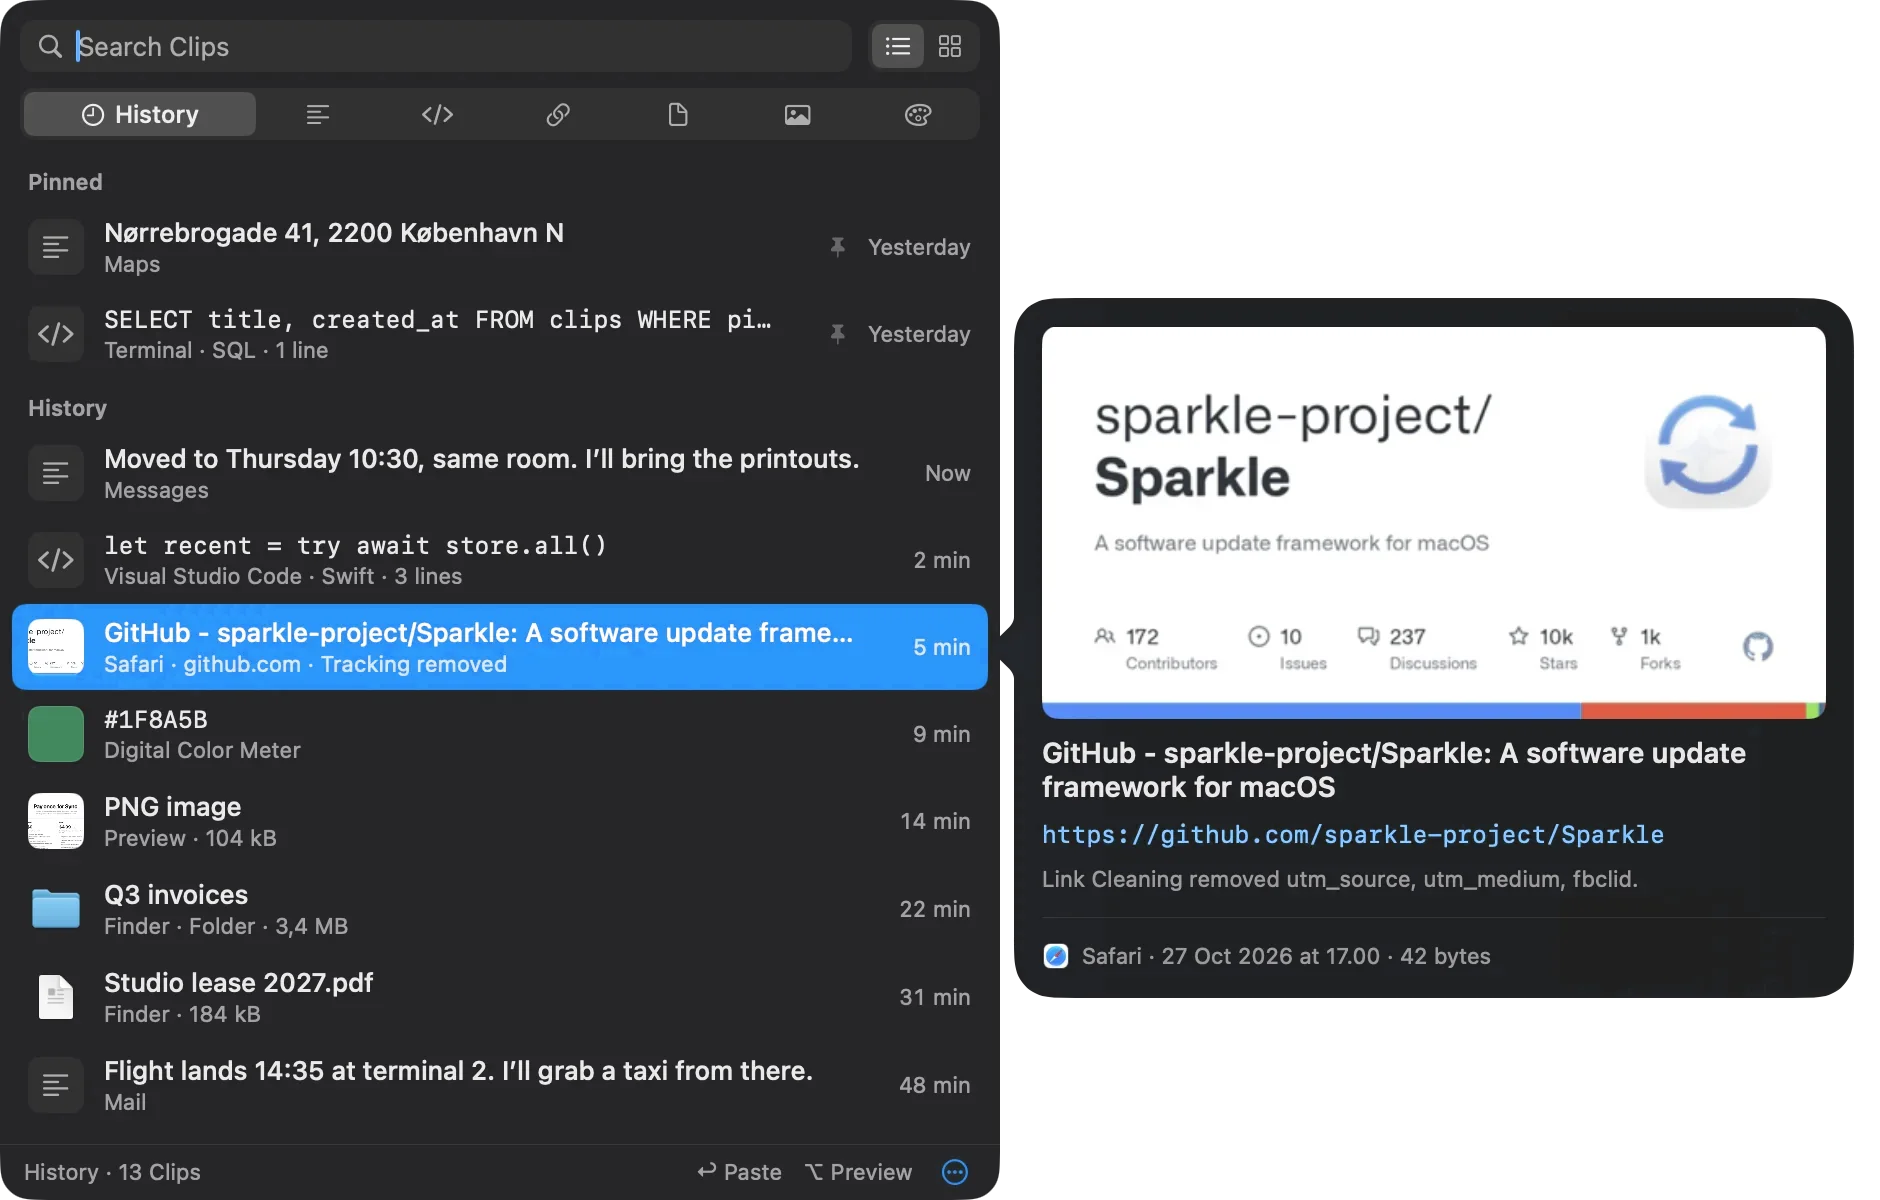Filter clips by text type

[318, 114]
